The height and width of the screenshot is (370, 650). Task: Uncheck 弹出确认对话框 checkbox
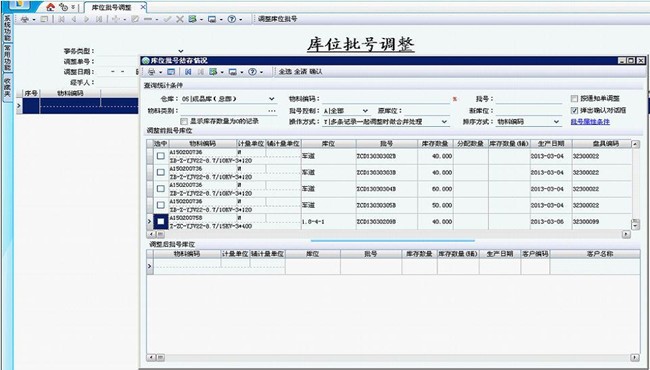(574, 110)
